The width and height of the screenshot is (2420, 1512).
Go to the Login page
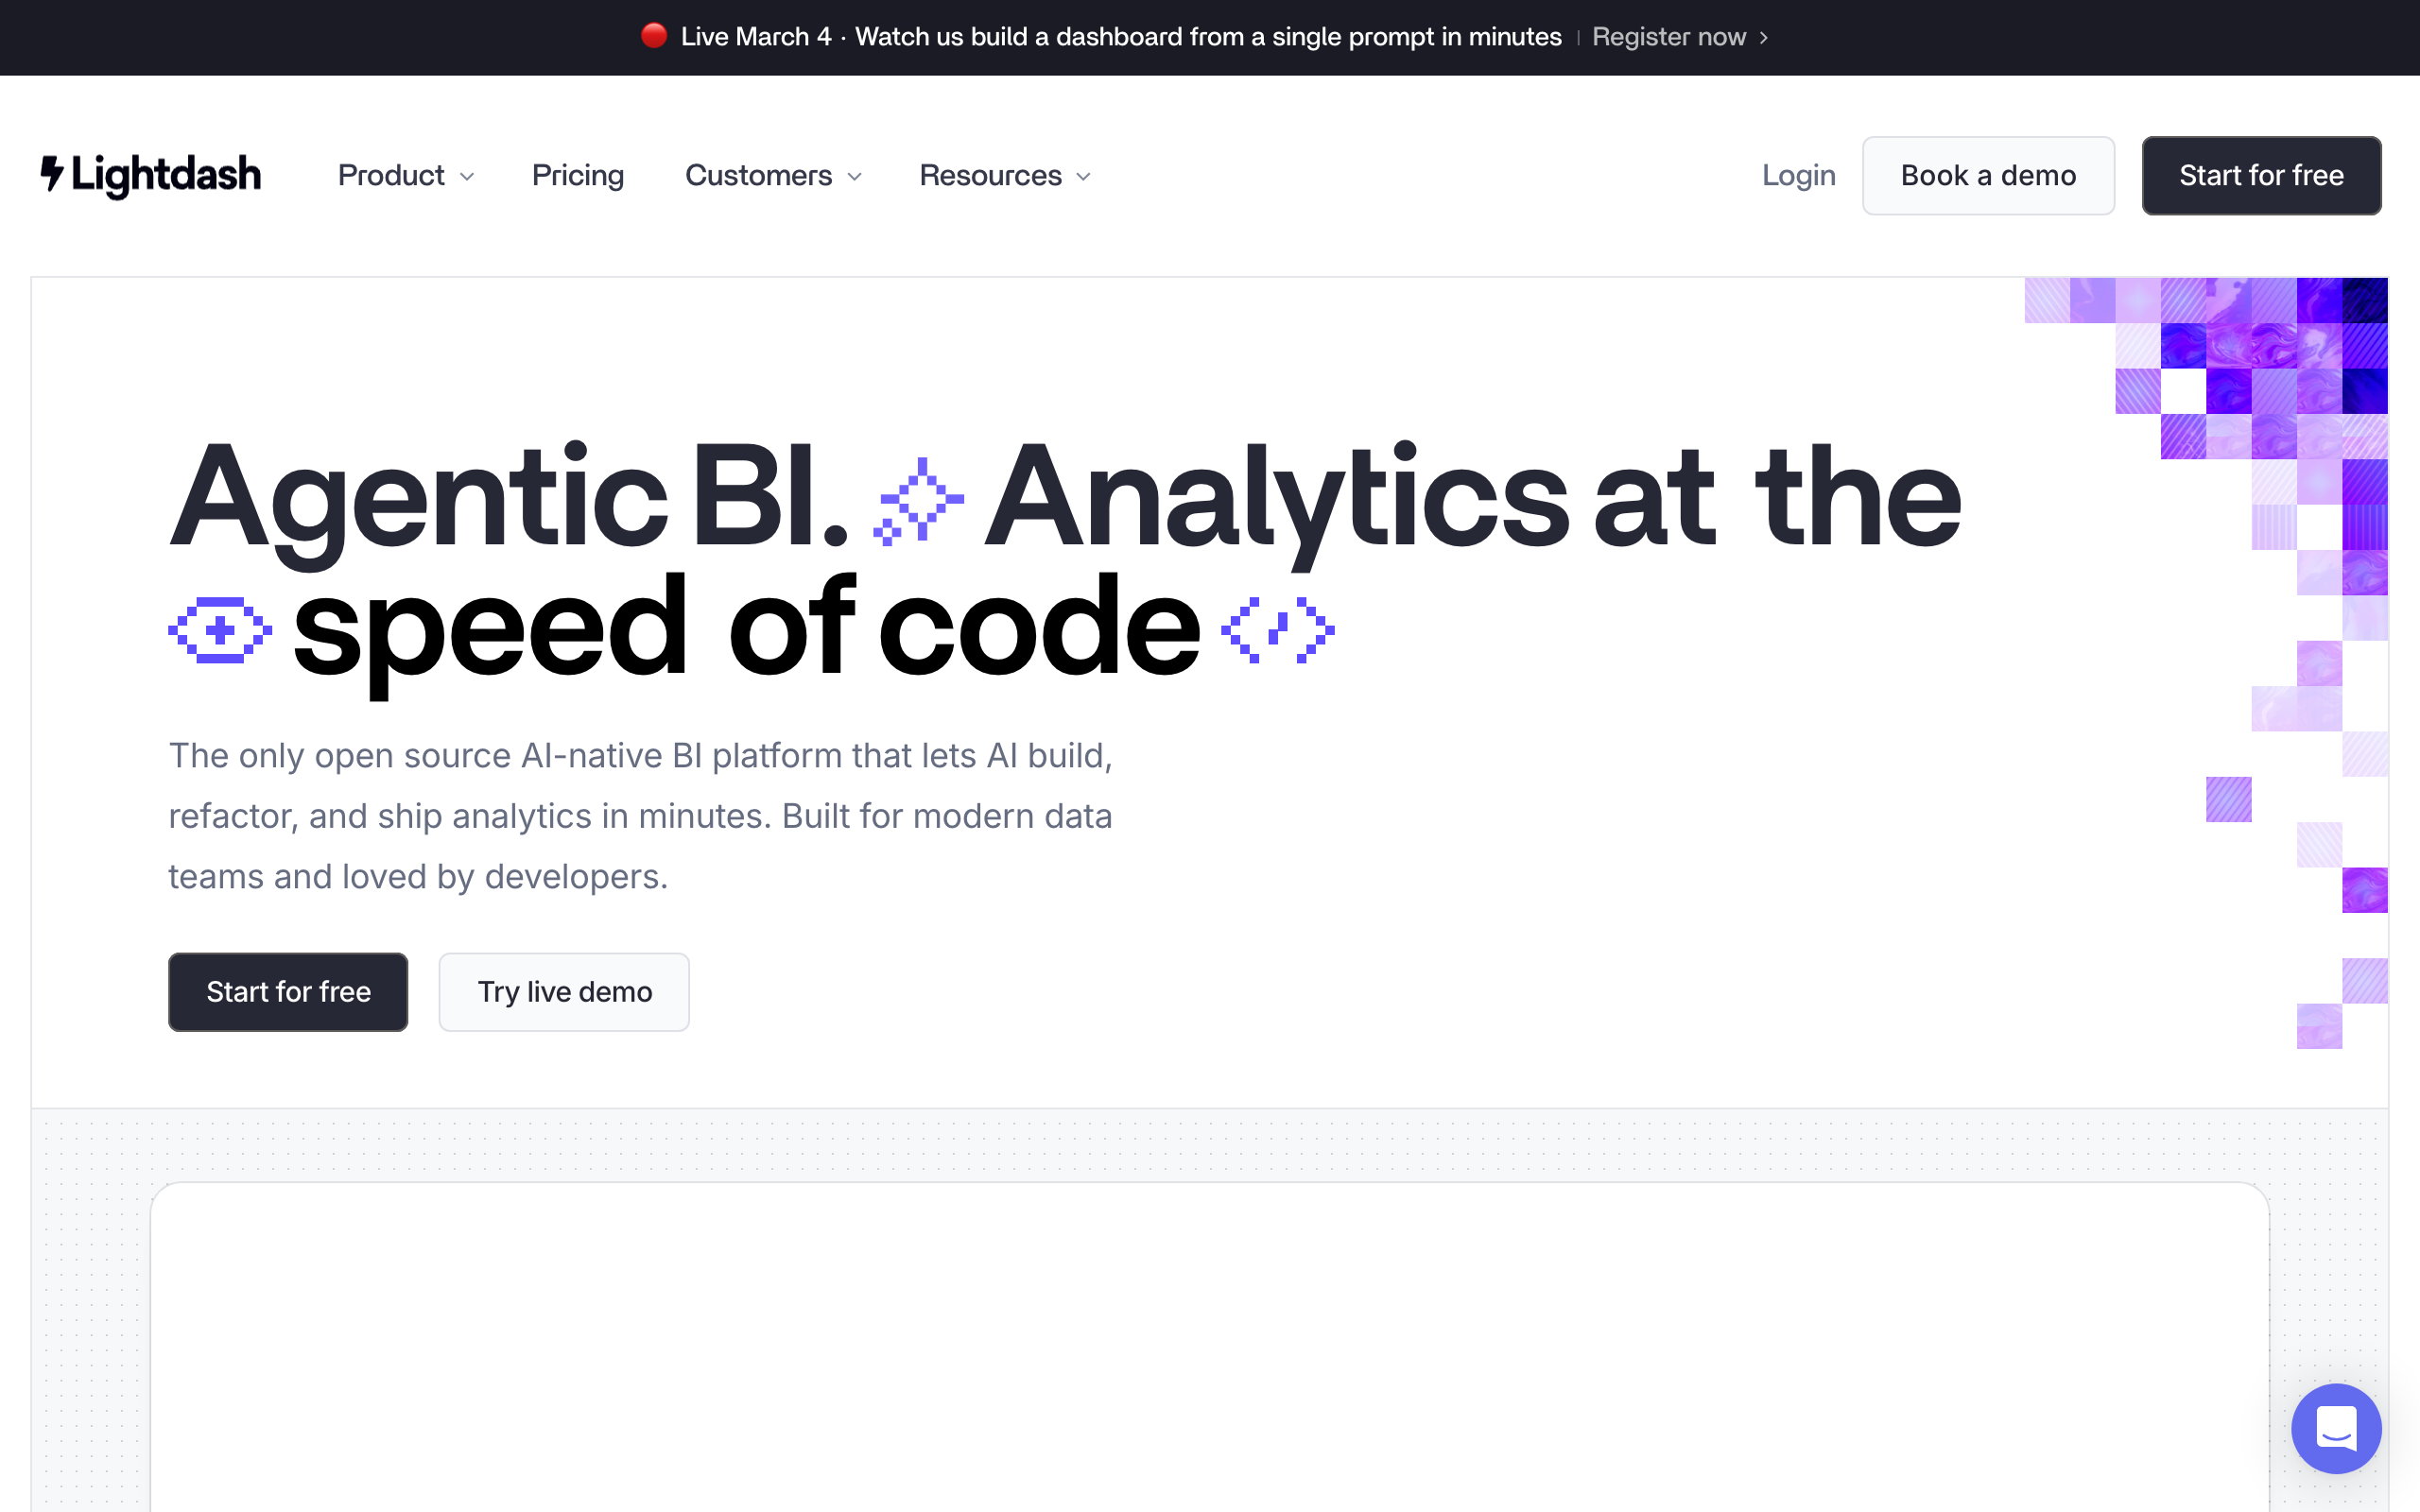click(x=1798, y=175)
